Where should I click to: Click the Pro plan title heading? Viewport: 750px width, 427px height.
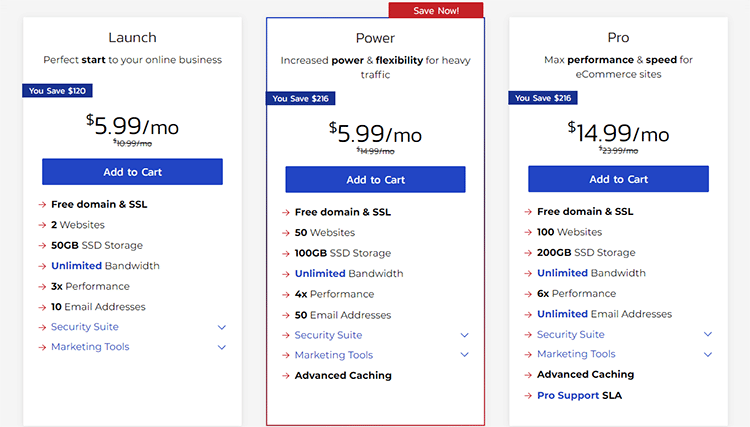tap(618, 38)
